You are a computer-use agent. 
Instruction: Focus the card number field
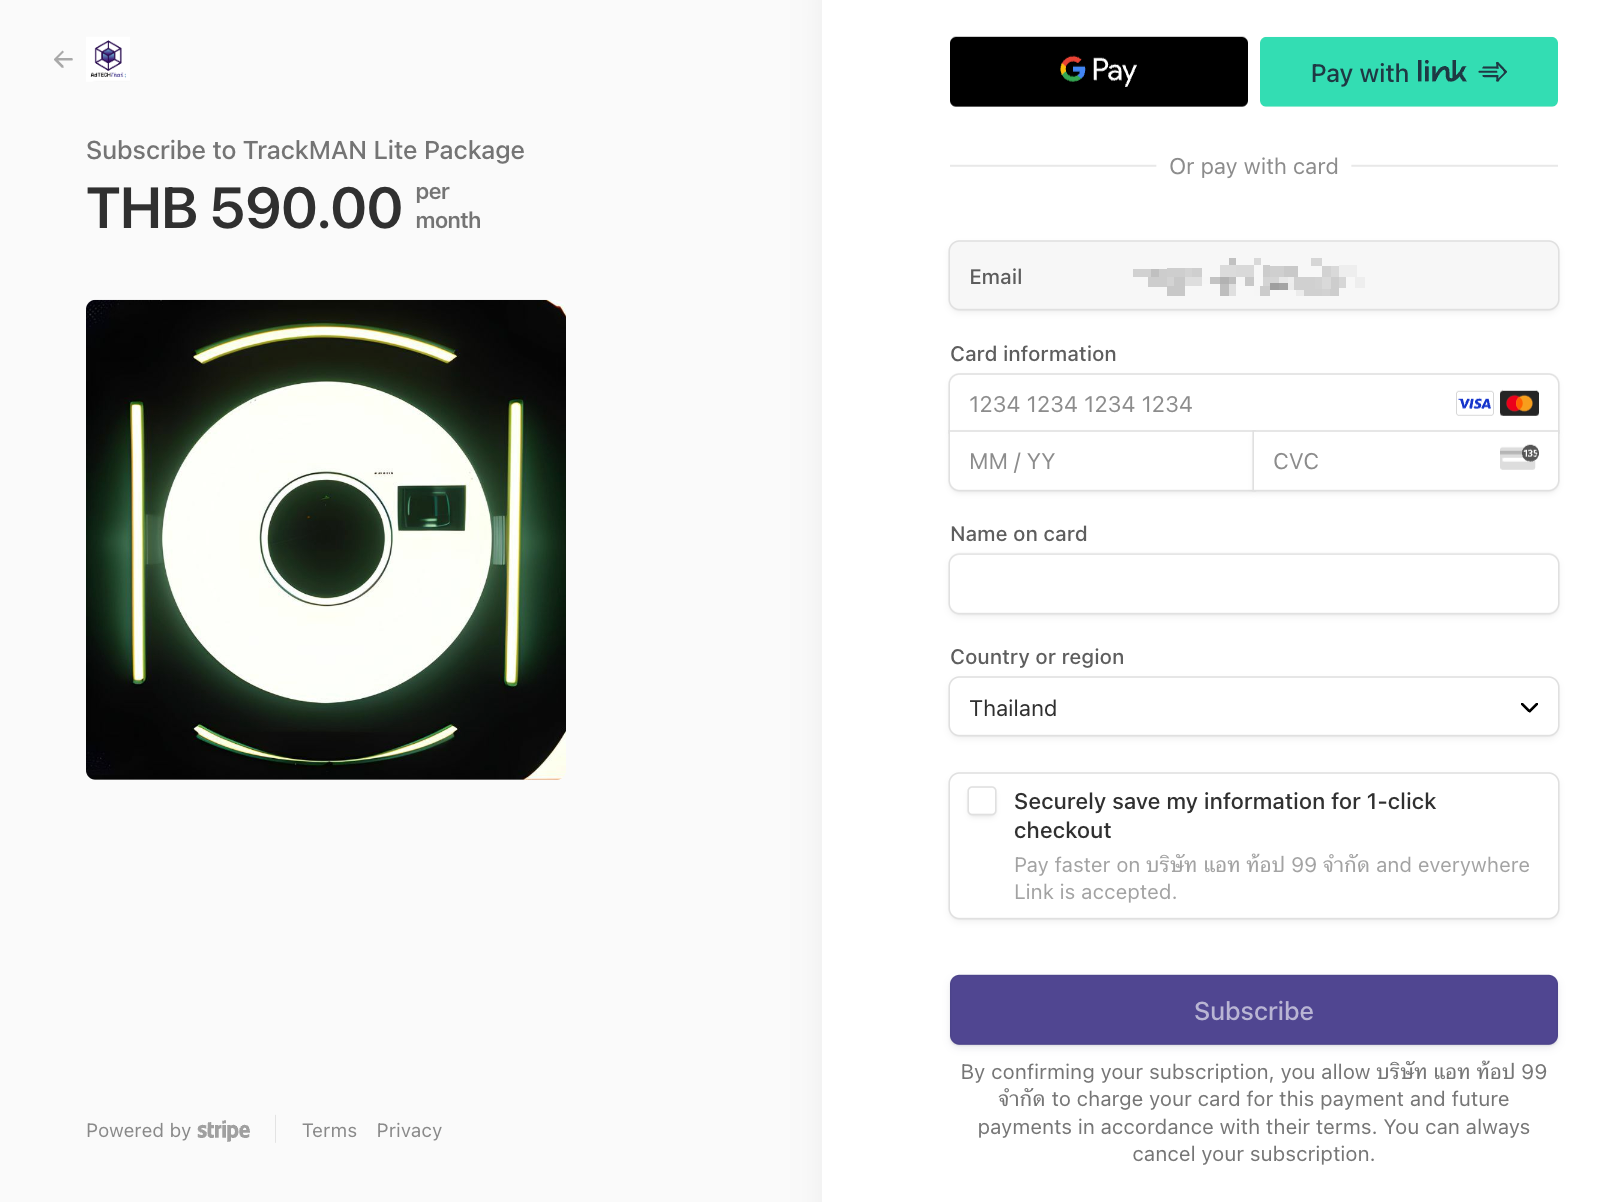pos(1200,404)
